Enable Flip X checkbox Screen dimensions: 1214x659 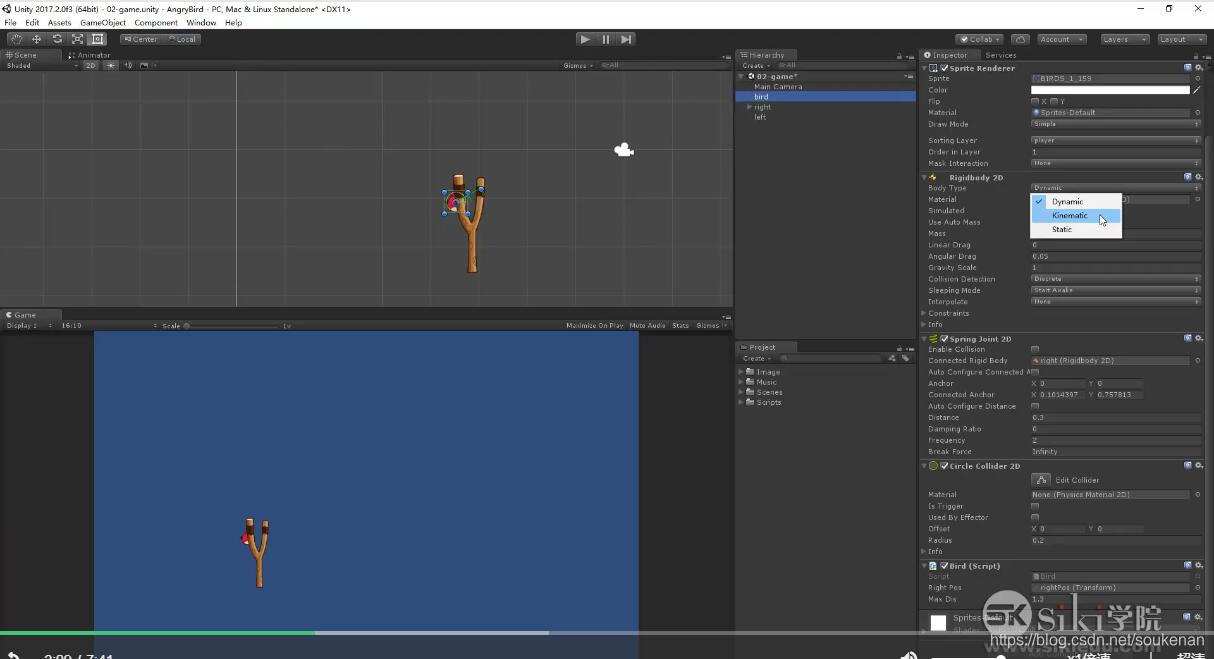pyautogui.click(x=1035, y=101)
